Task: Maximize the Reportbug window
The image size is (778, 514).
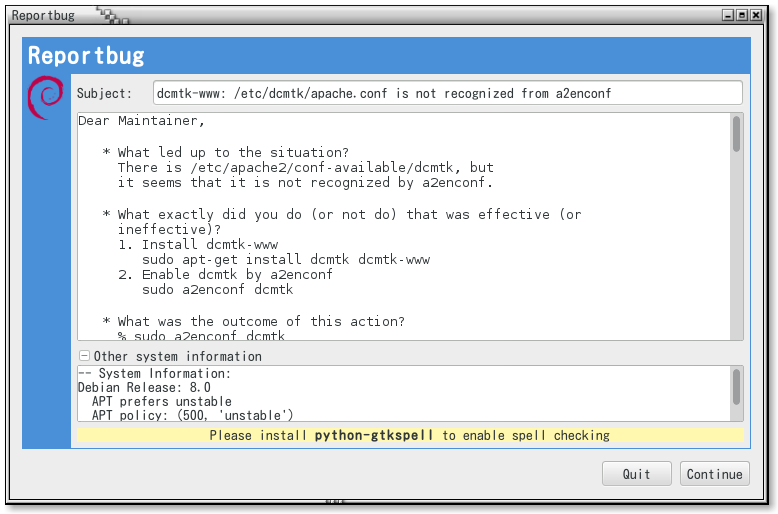Action: [742, 15]
